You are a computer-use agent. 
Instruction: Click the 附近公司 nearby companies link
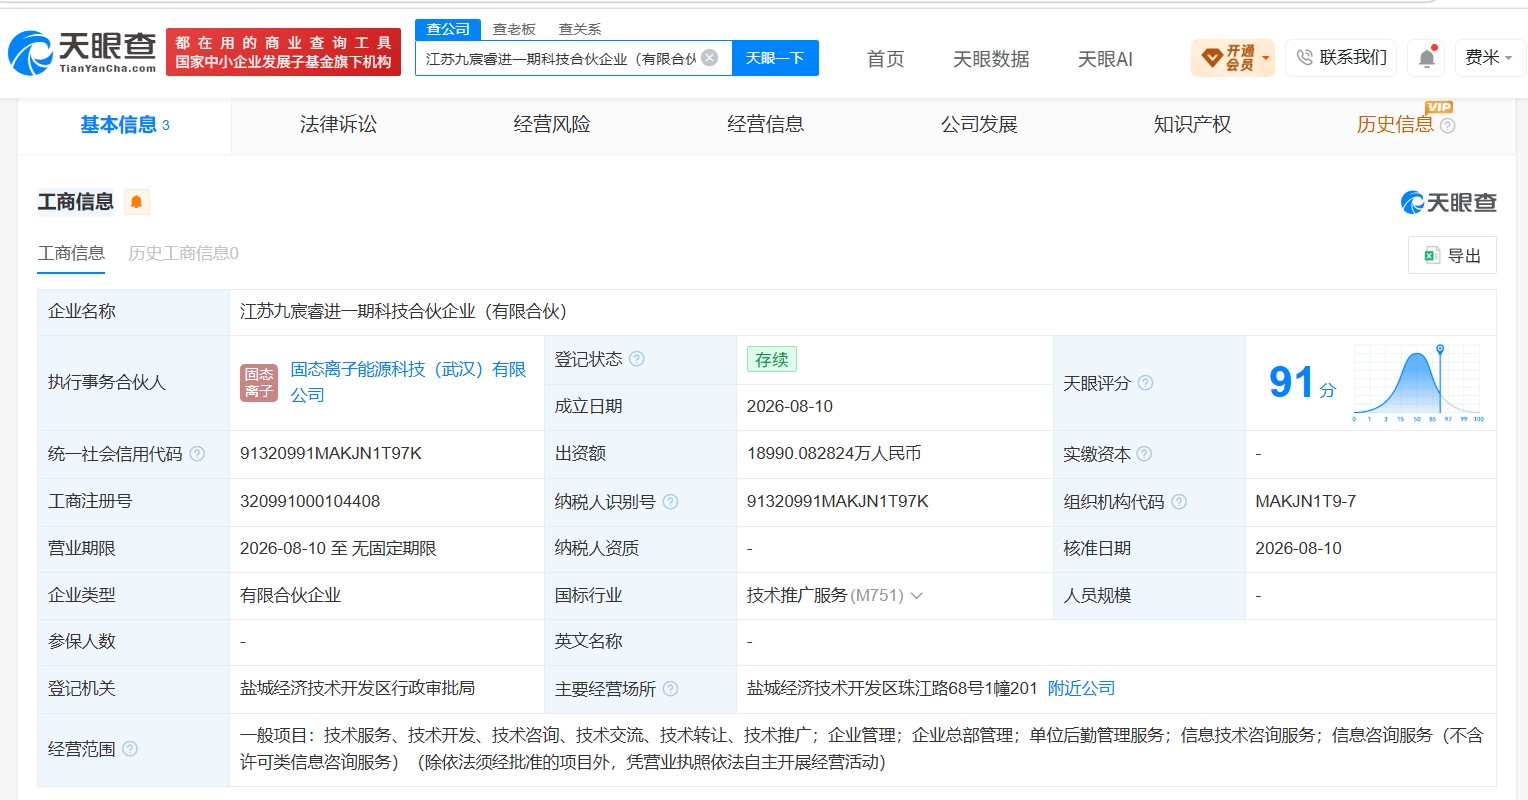1081,689
